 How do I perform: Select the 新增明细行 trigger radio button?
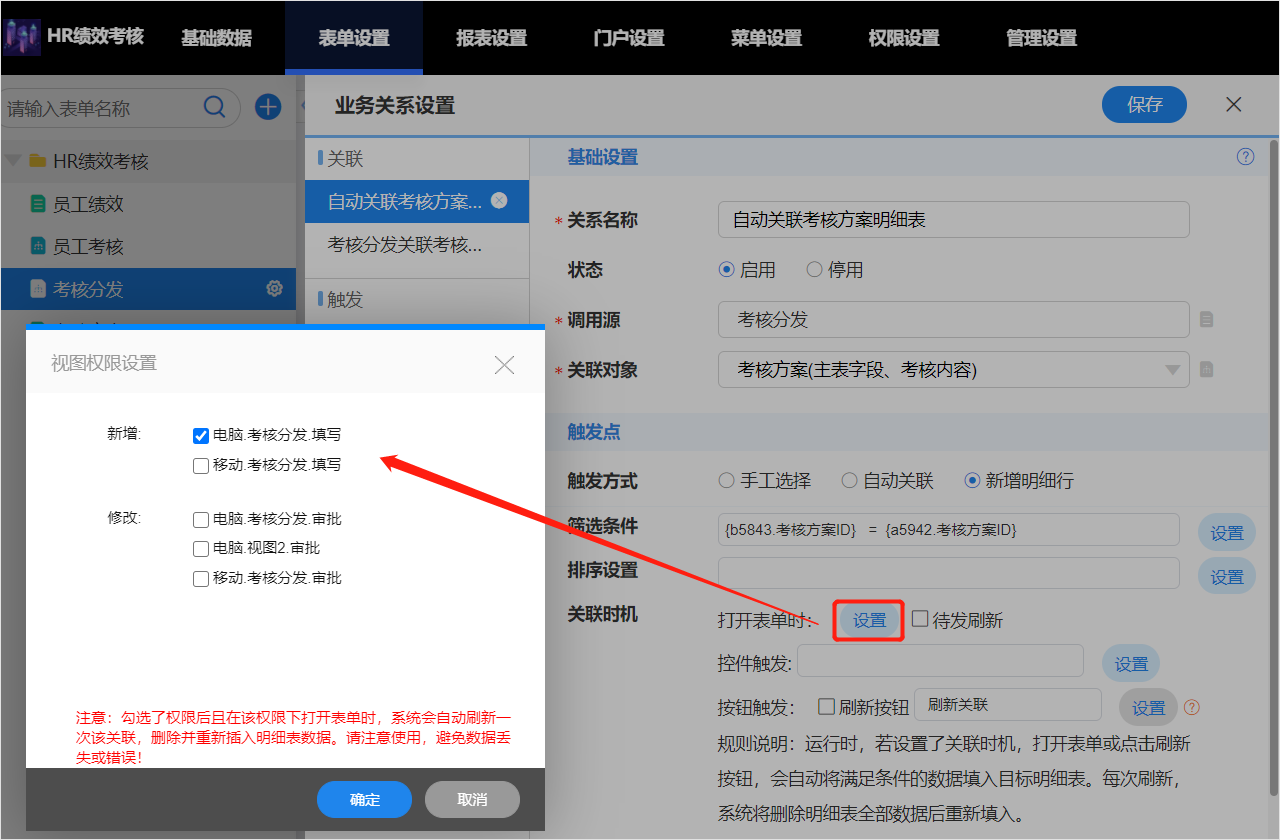point(972,480)
